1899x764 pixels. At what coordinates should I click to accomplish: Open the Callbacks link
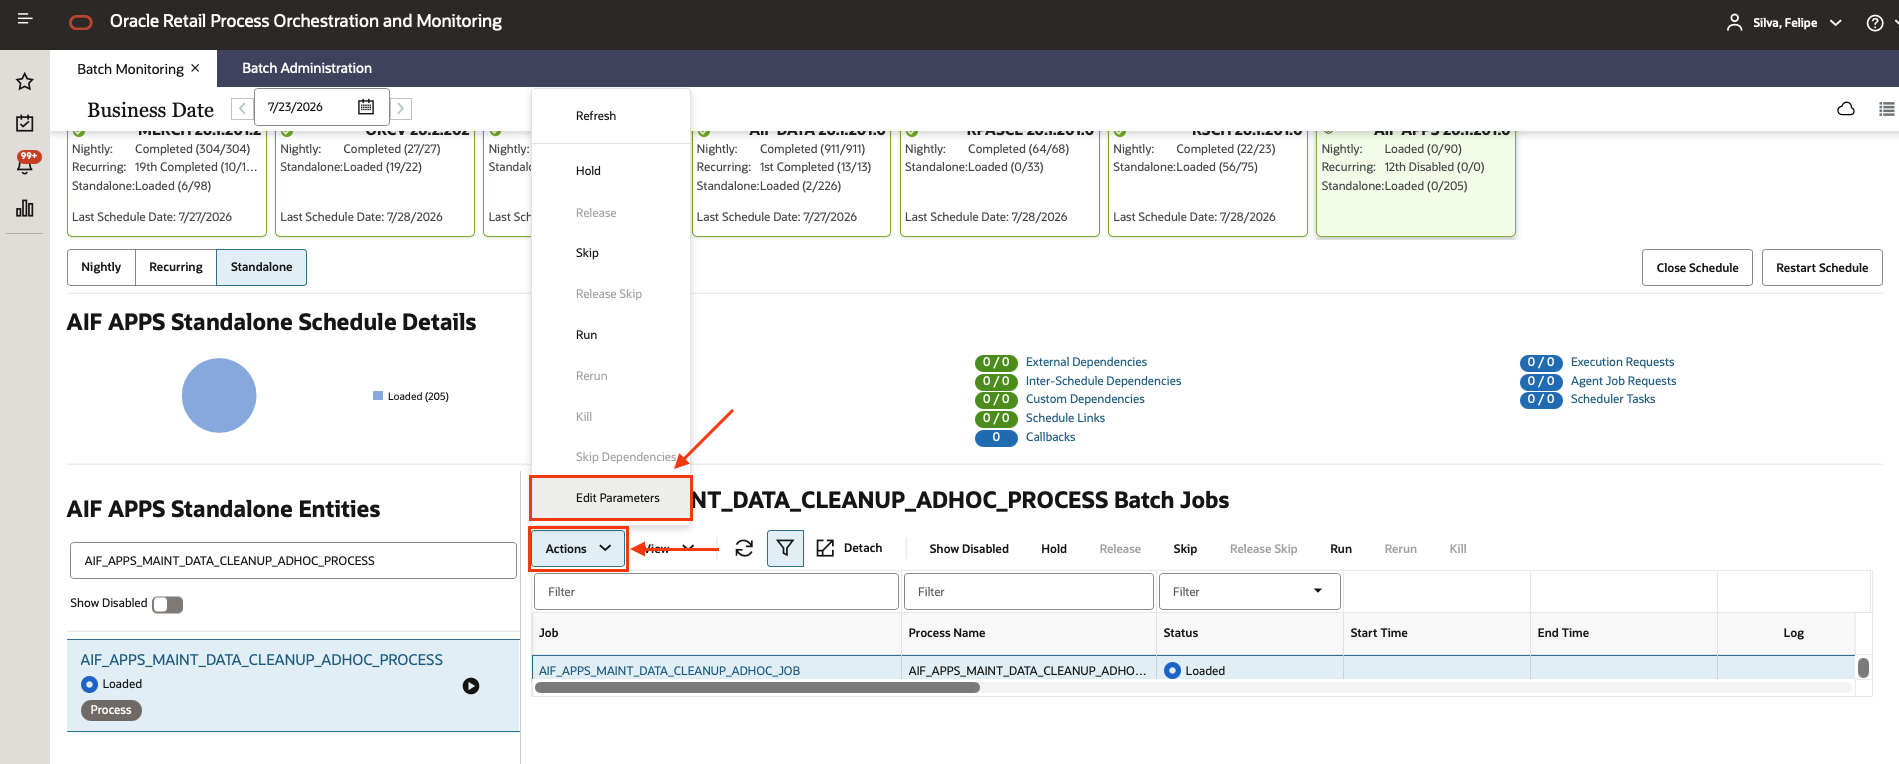(1050, 437)
